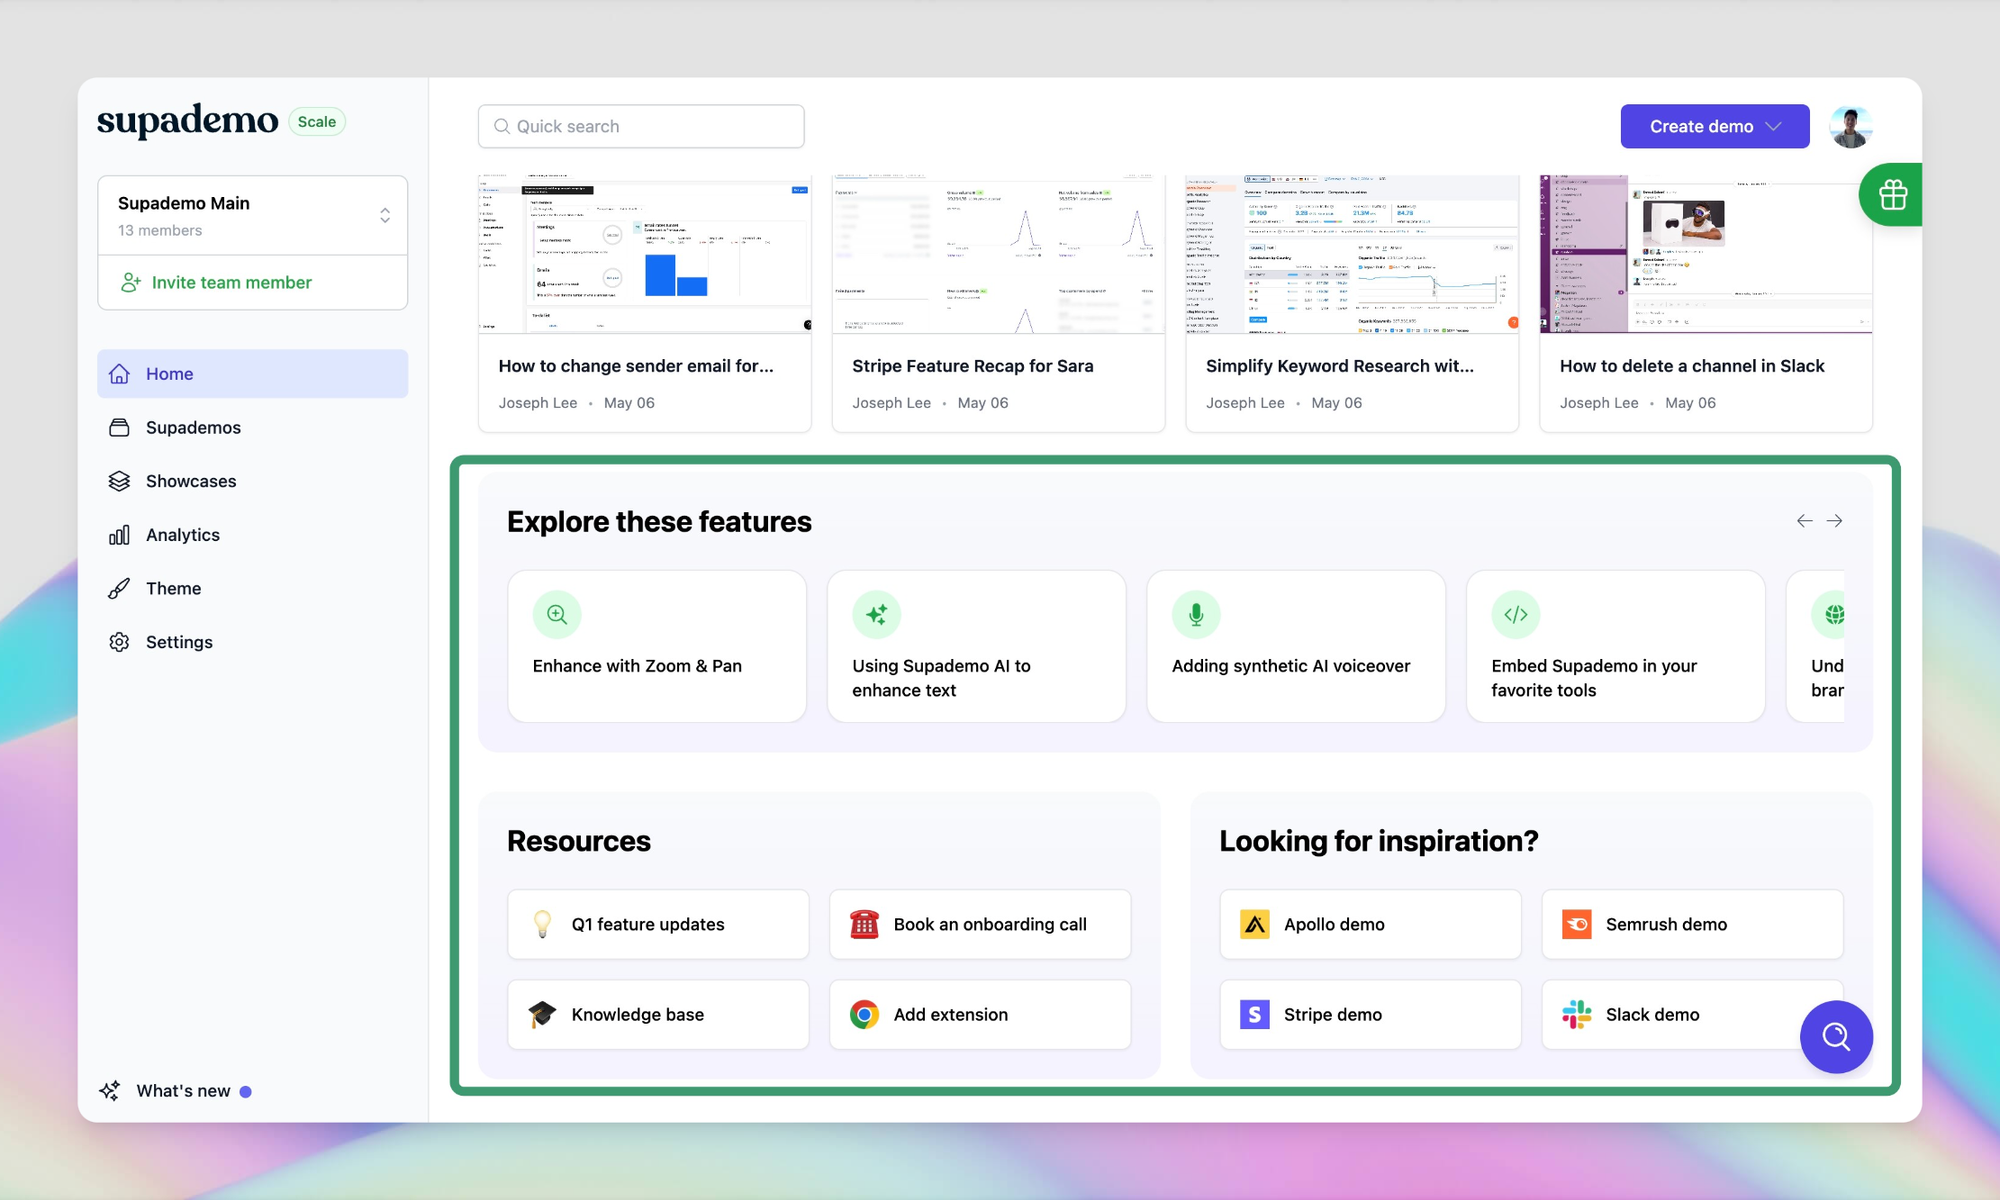The width and height of the screenshot is (2000, 1200).
Task: Click the Zoom & Pan magnifier icon
Action: click(x=557, y=614)
